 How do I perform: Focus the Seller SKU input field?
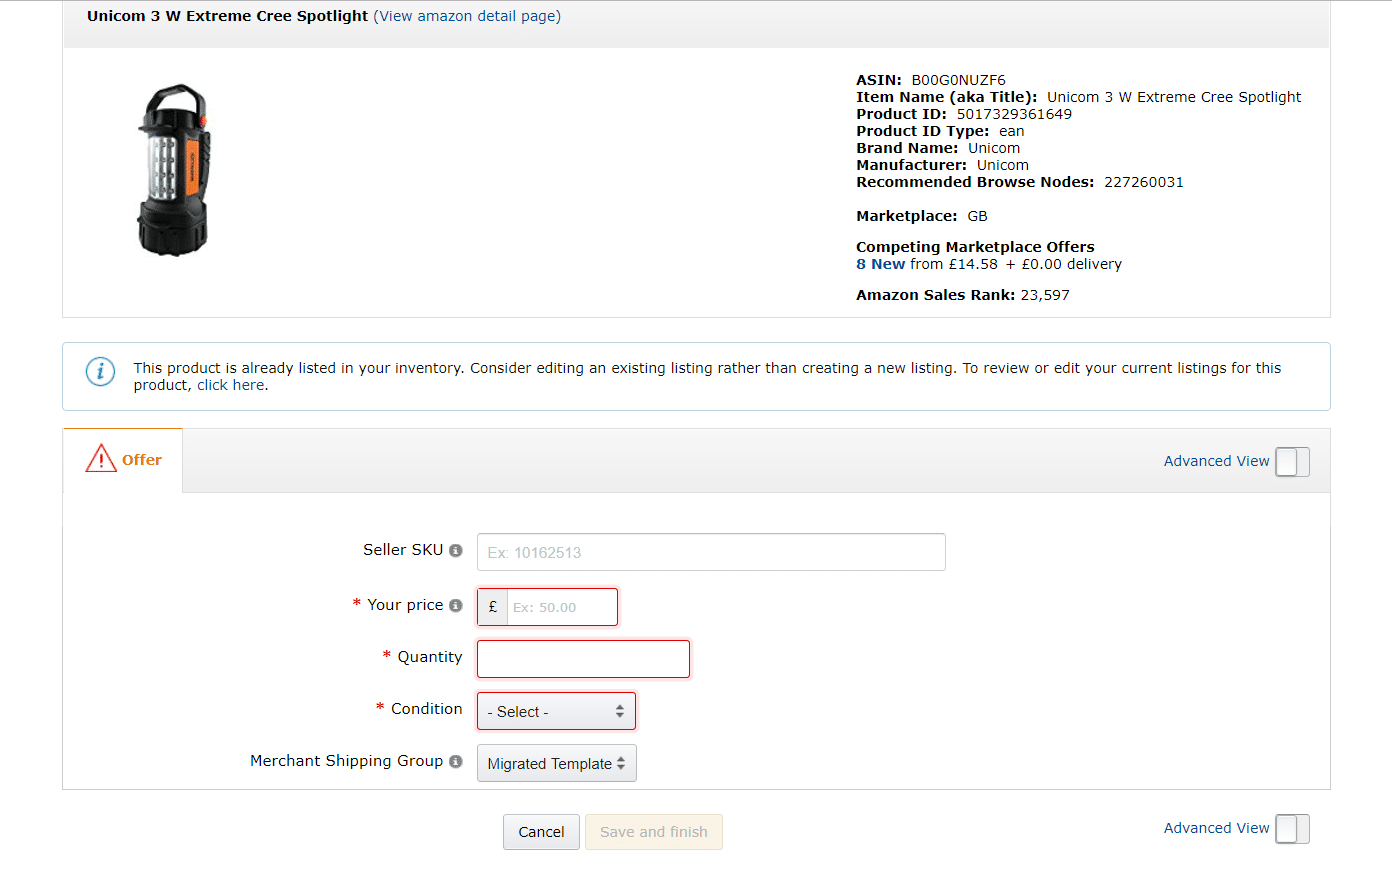[711, 552]
